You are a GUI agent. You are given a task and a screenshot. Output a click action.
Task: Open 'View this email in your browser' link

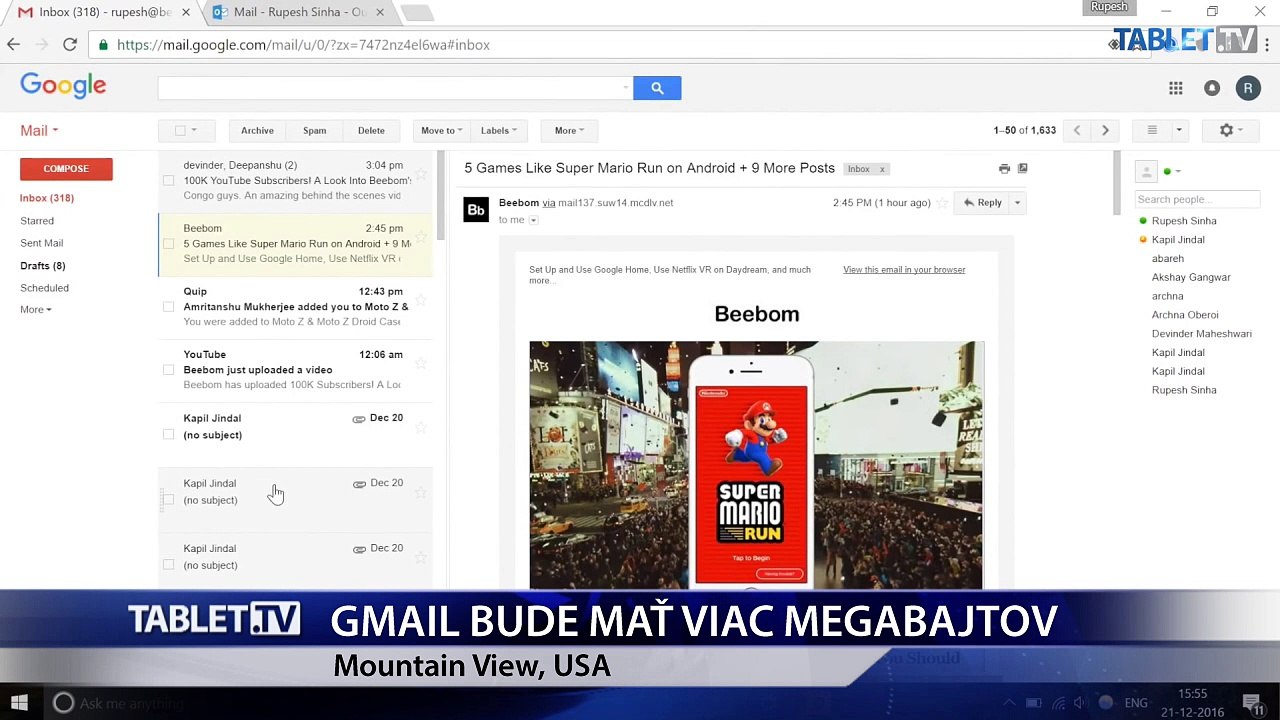click(904, 270)
